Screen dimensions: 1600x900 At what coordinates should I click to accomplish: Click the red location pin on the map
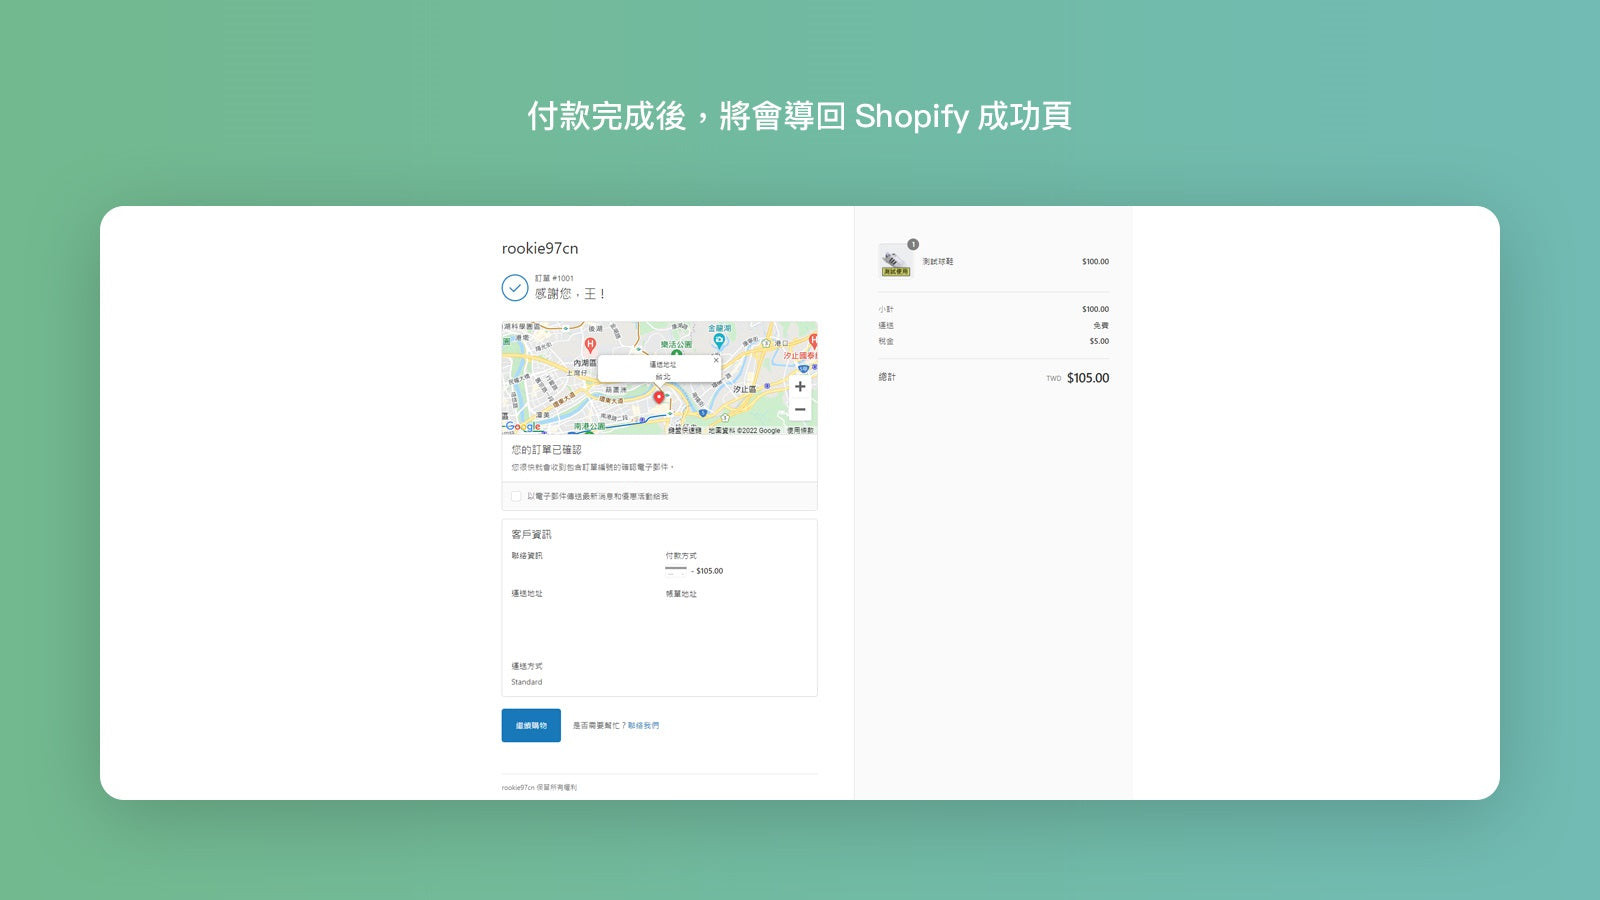coord(659,397)
